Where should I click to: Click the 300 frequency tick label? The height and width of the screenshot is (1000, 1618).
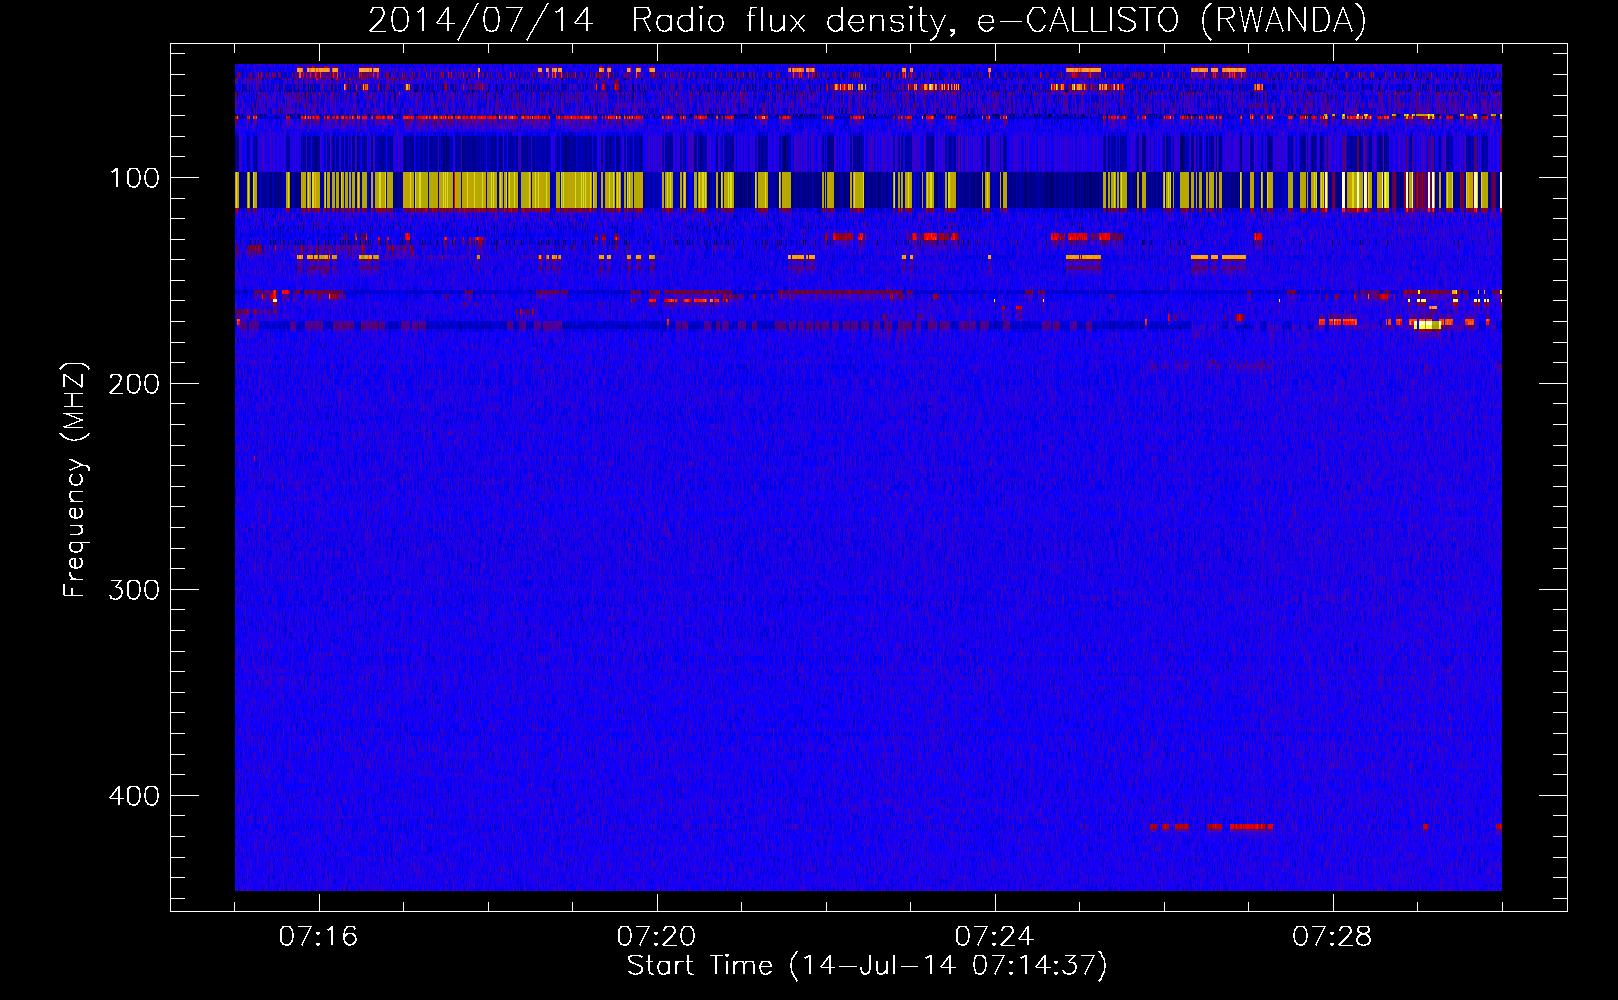134,590
